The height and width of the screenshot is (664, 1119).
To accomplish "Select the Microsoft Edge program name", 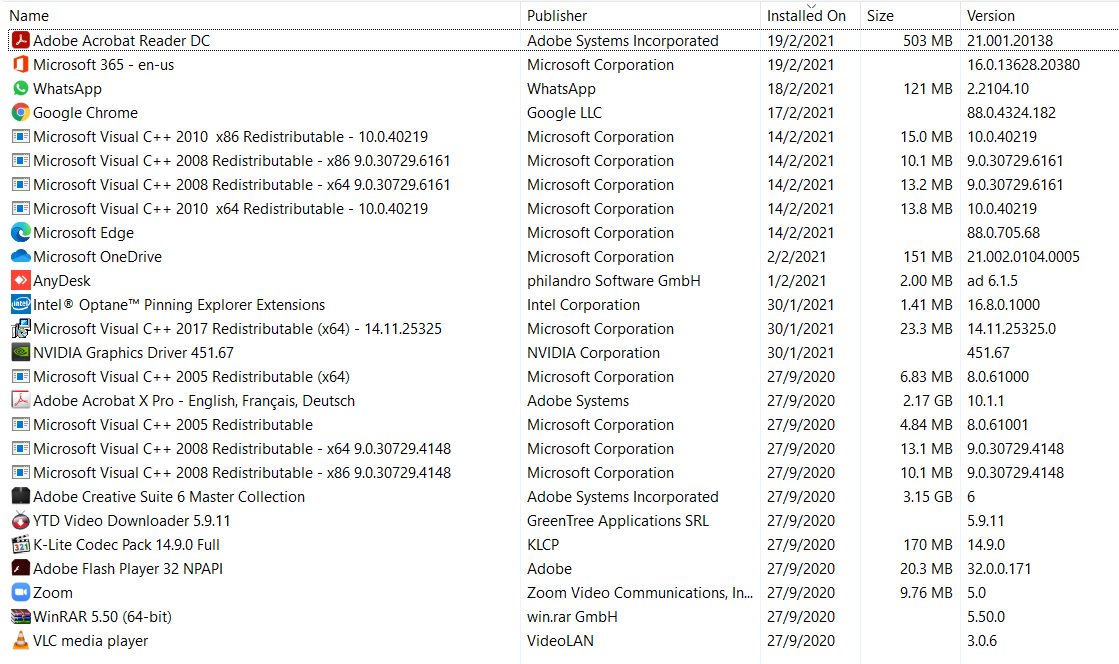I will coord(83,233).
